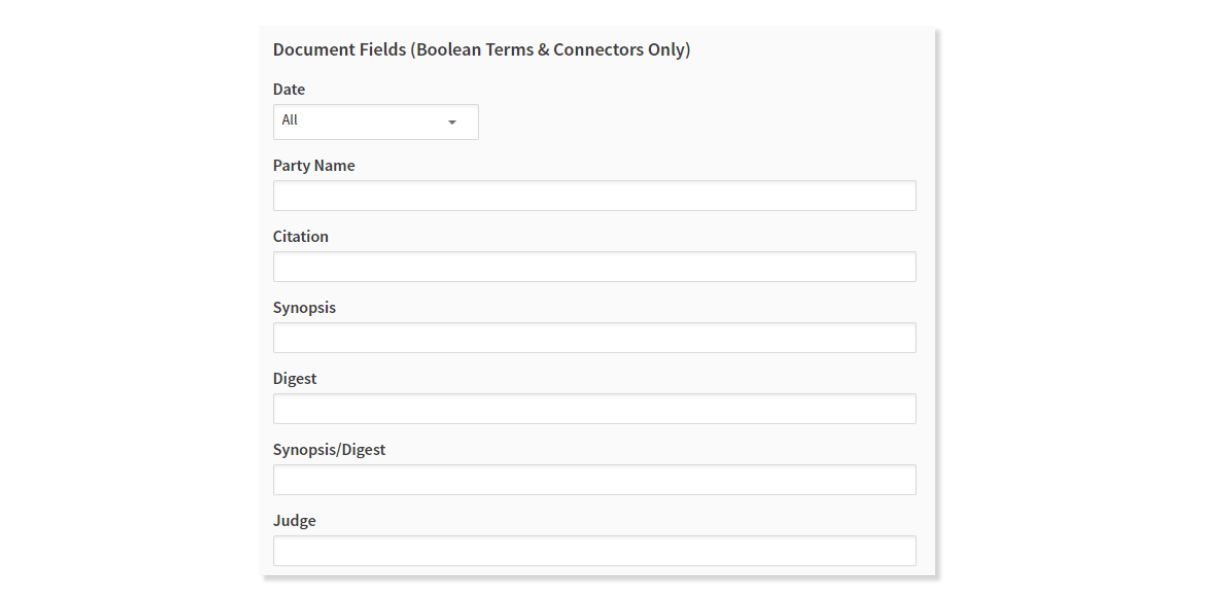The image size is (1205, 601).
Task: Click the right end of Judge box
Action: click(900, 551)
